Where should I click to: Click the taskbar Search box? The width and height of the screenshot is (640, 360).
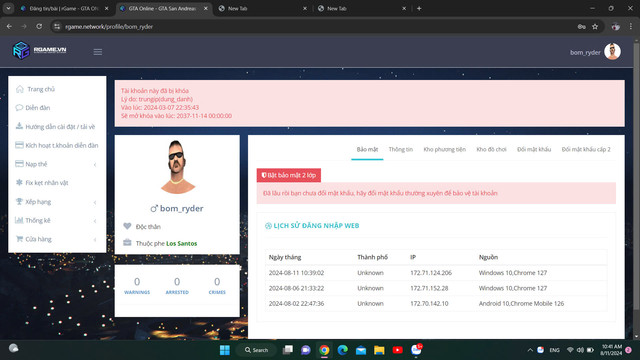[256, 350]
